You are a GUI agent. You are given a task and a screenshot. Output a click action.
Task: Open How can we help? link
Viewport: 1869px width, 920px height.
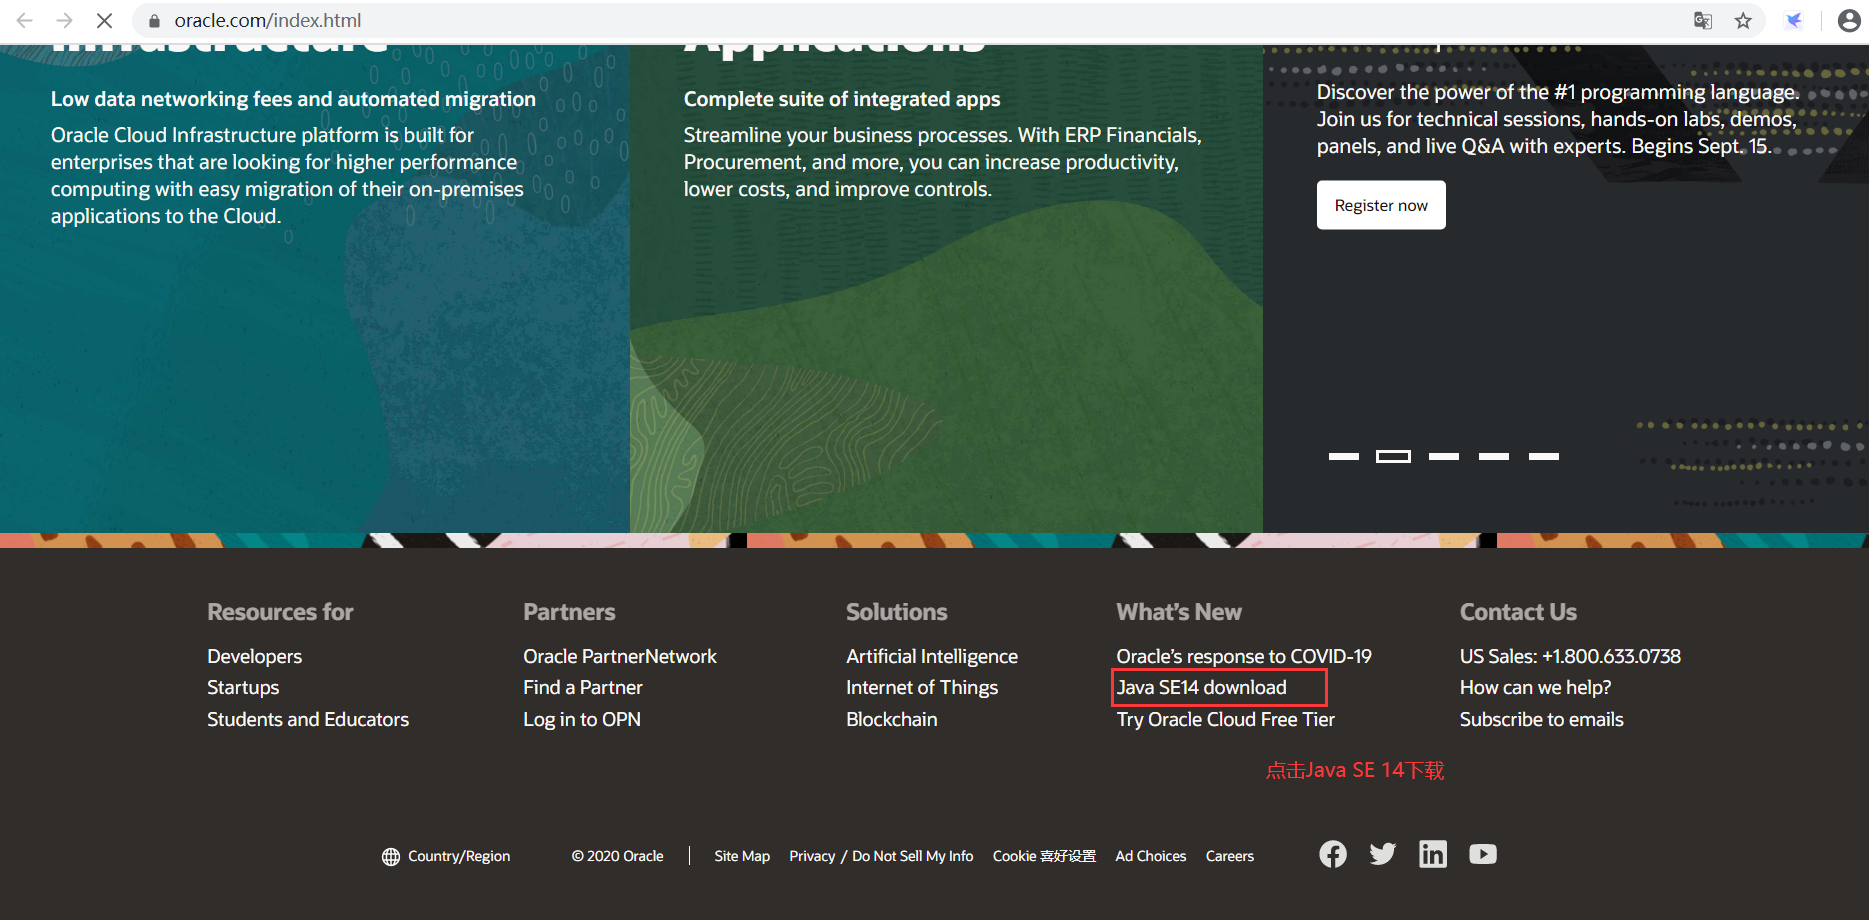[x=1536, y=687]
